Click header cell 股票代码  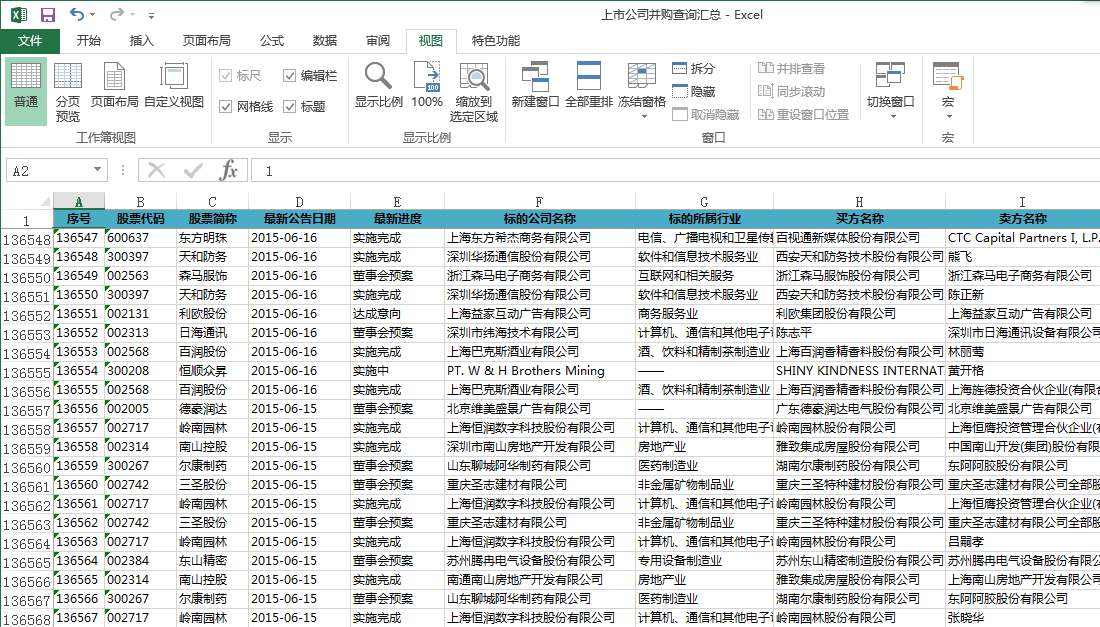pos(140,219)
